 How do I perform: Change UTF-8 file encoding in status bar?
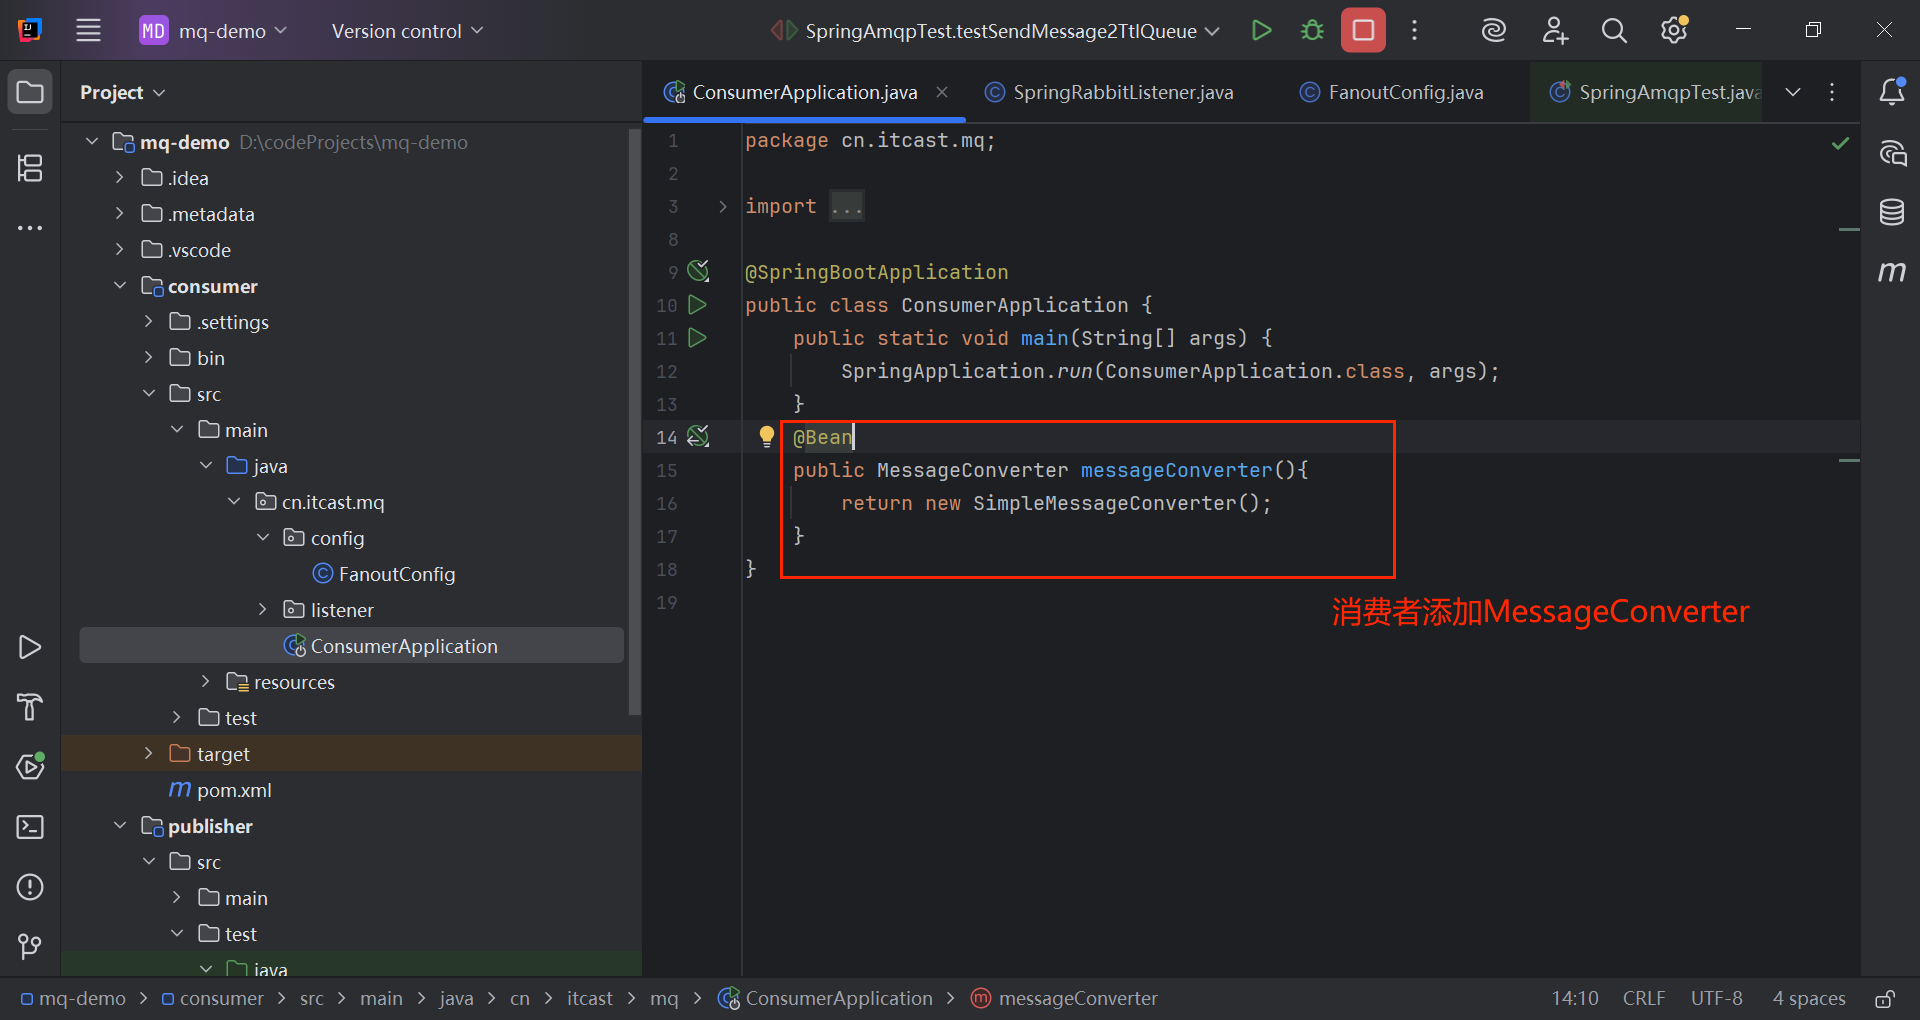pos(1716,998)
